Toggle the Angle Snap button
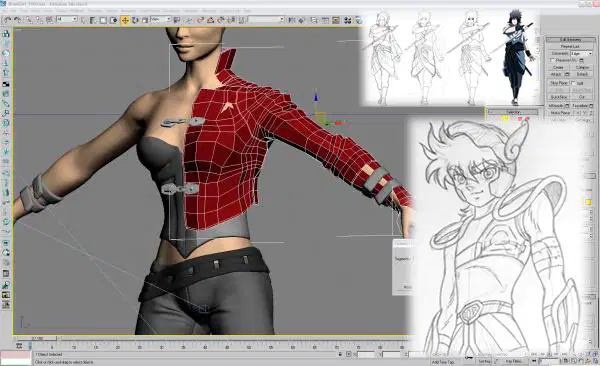 210,20
